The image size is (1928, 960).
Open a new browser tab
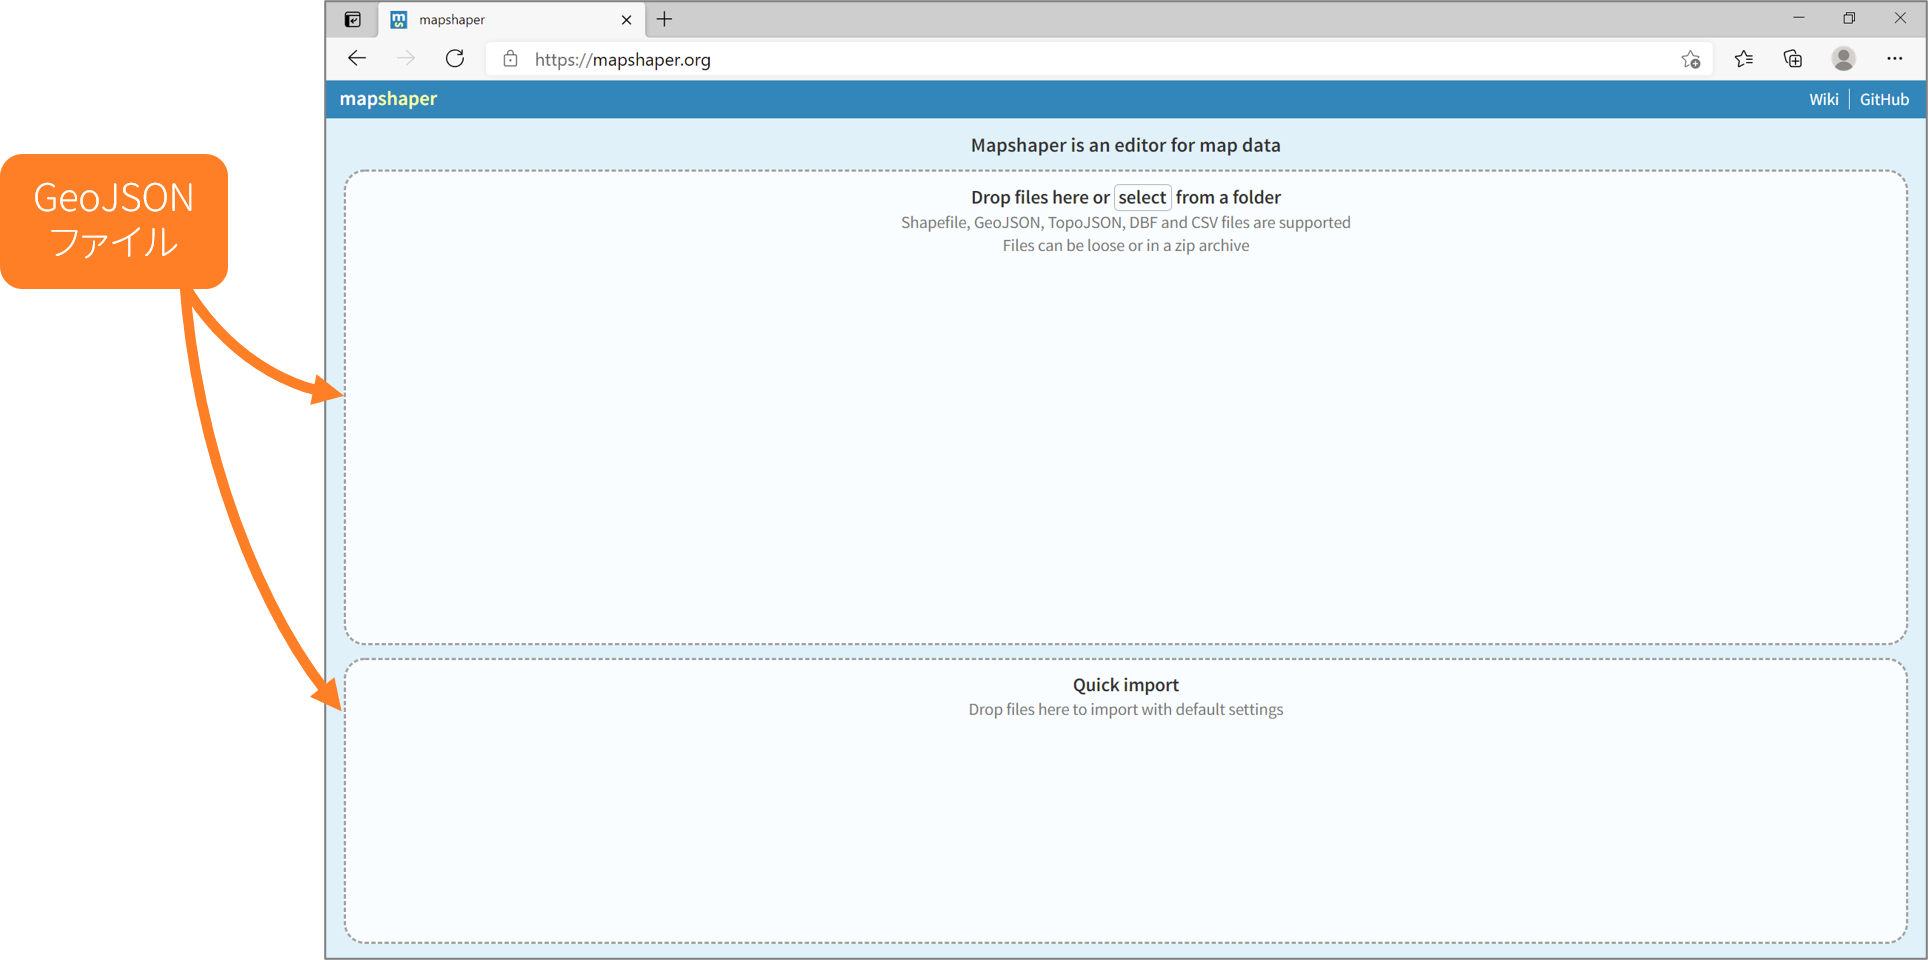[x=664, y=19]
